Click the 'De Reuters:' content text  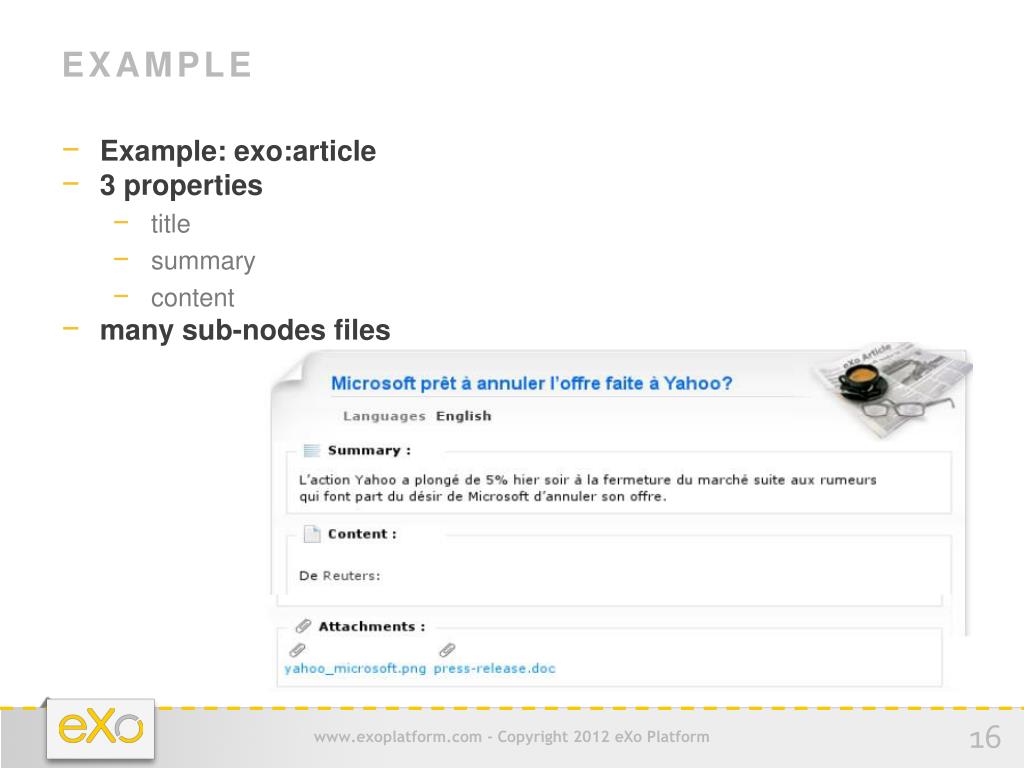point(340,576)
